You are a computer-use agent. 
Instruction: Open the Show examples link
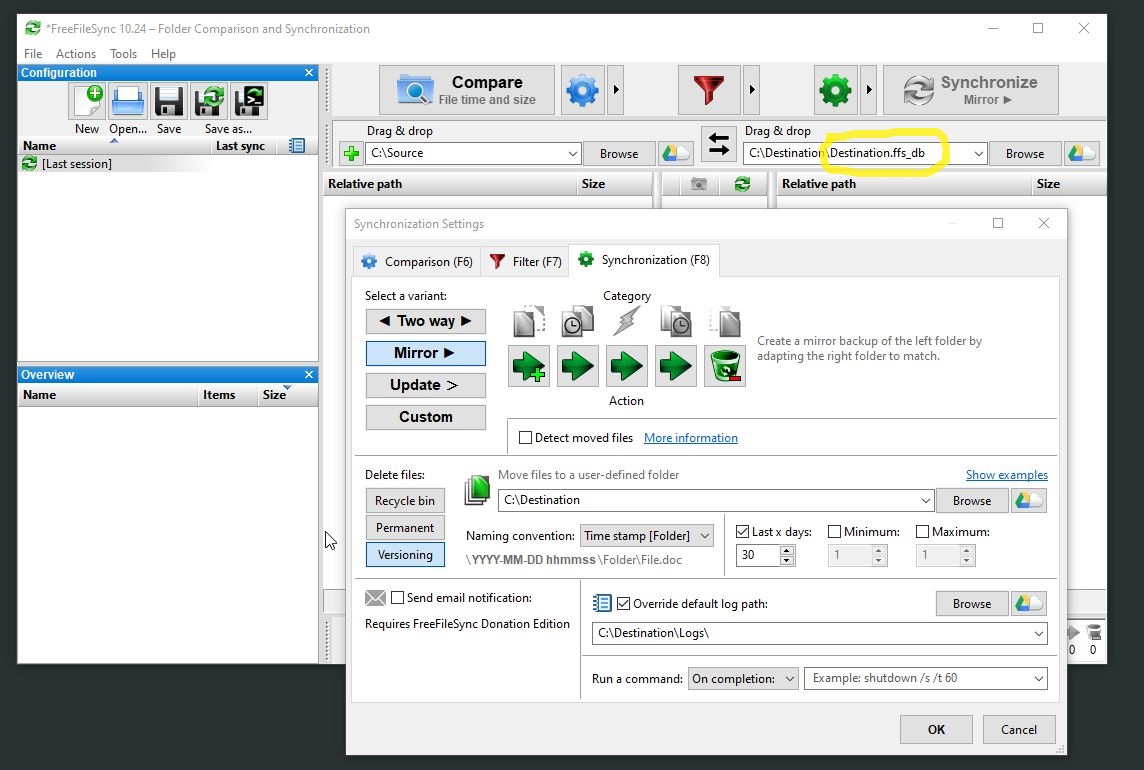(1007, 475)
